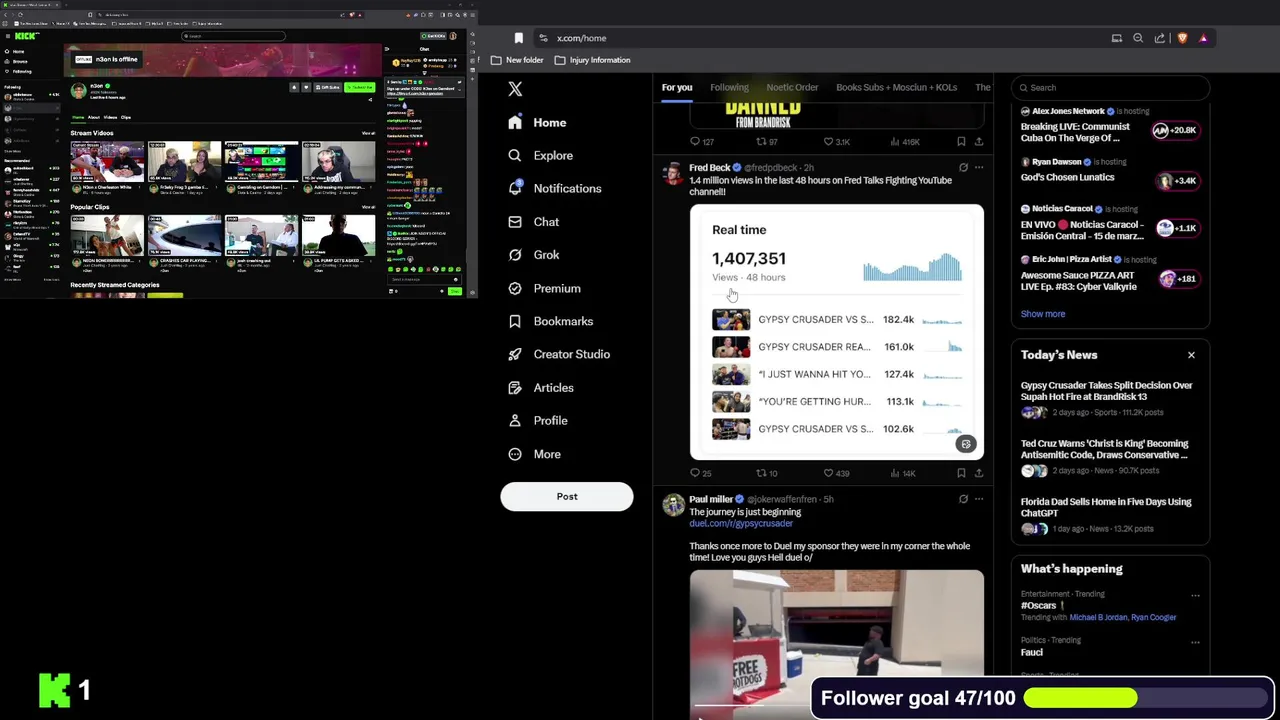Open Home in the X sidebar
The image size is (1280, 720).
pos(537,122)
